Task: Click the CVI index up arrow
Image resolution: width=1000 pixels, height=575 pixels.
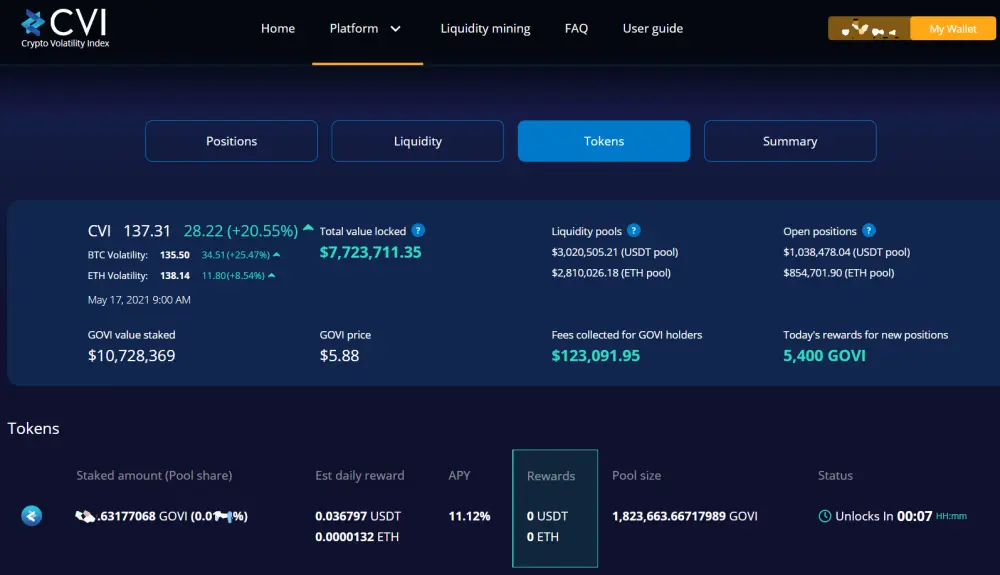Action: click(x=308, y=227)
